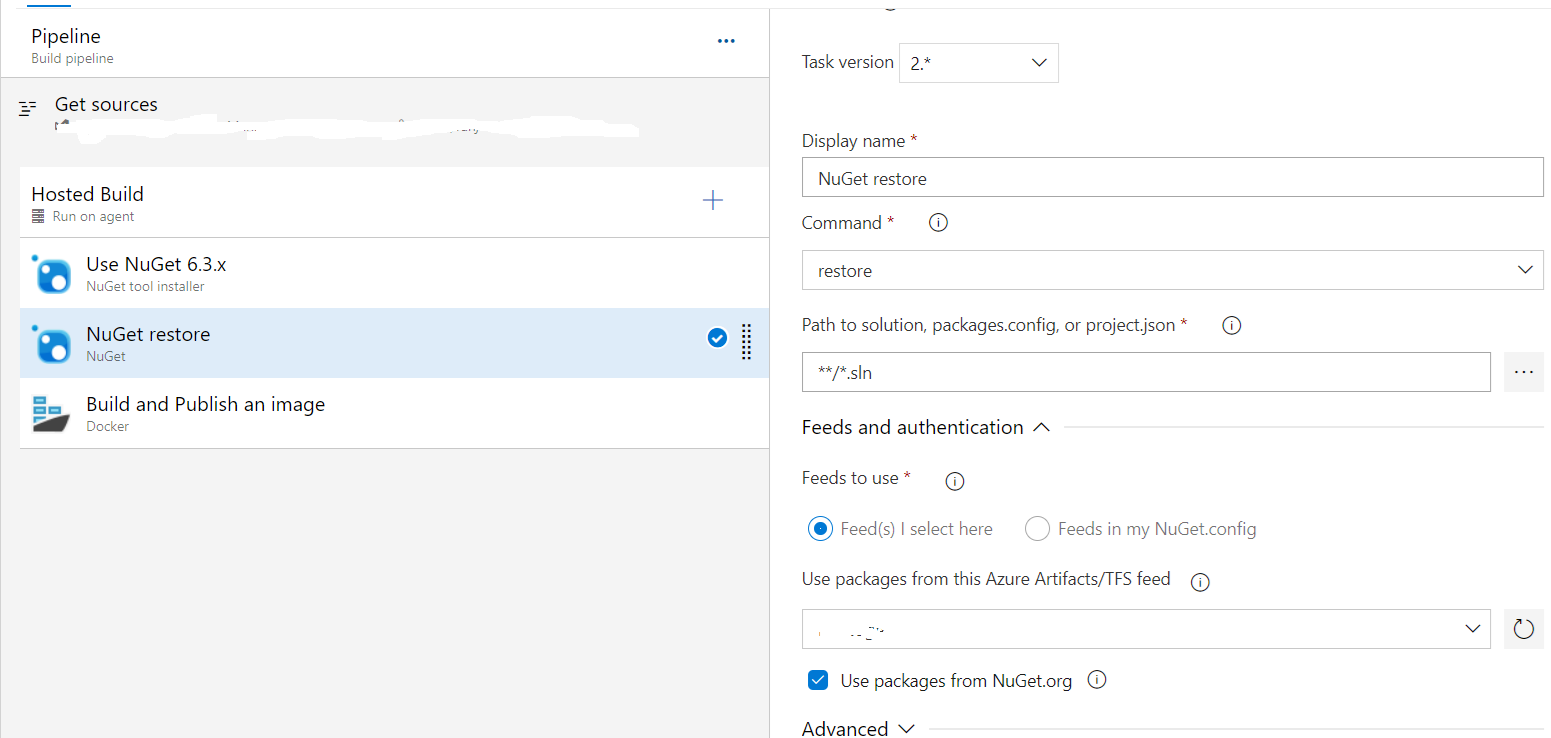The width and height of the screenshot is (1551, 738).
Task: Disable Use packages from NuGet.org
Action: [x=818, y=680]
